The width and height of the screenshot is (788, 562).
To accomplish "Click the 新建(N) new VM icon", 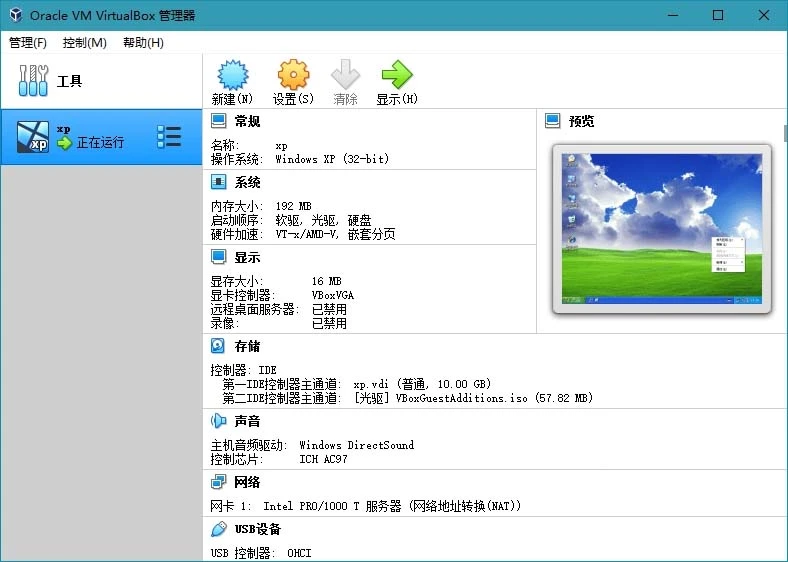I will pyautogui.click(x=232, y=75).
